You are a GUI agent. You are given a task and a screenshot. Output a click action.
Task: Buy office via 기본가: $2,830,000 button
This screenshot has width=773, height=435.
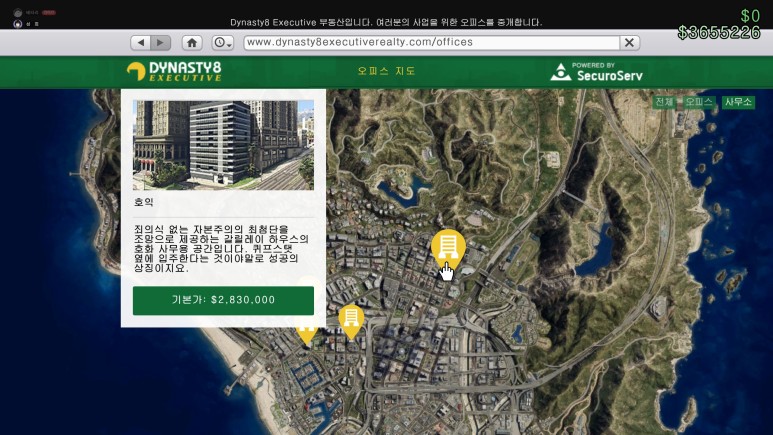point(223,300)
